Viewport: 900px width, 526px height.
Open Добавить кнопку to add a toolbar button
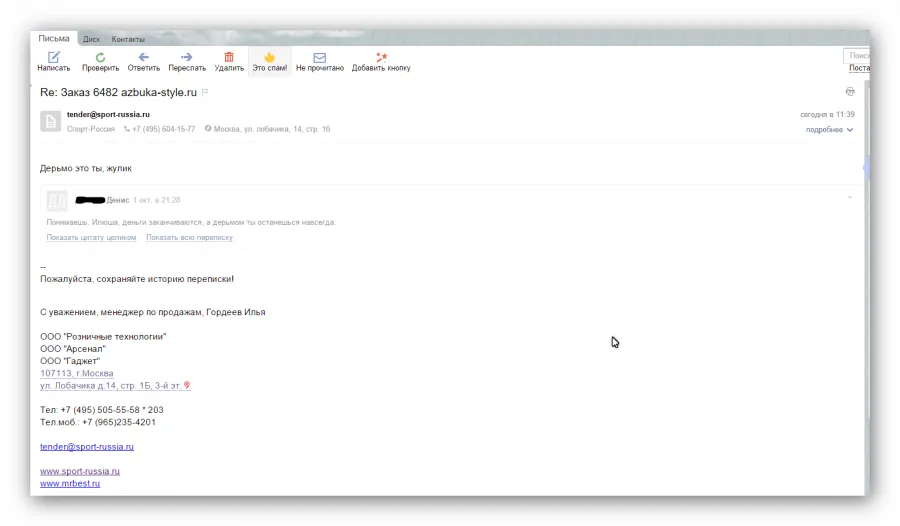(x=381, y=61)
